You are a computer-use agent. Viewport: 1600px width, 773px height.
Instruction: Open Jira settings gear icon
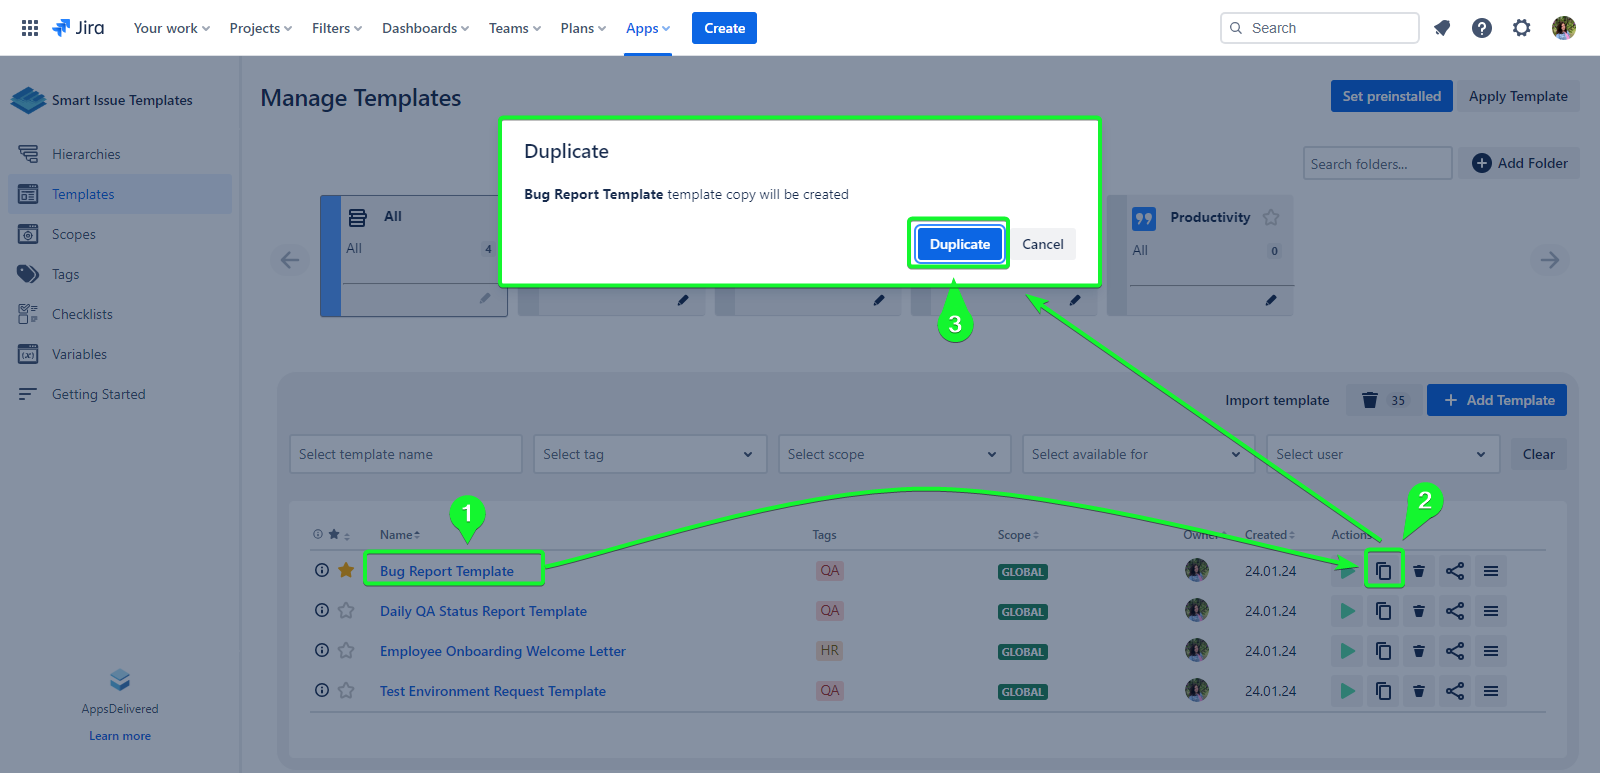[1521, 28]
